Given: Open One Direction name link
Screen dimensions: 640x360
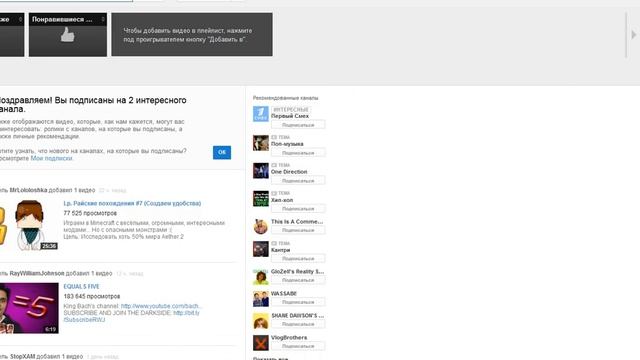Looking at the screenshot, I should (289, 172).
